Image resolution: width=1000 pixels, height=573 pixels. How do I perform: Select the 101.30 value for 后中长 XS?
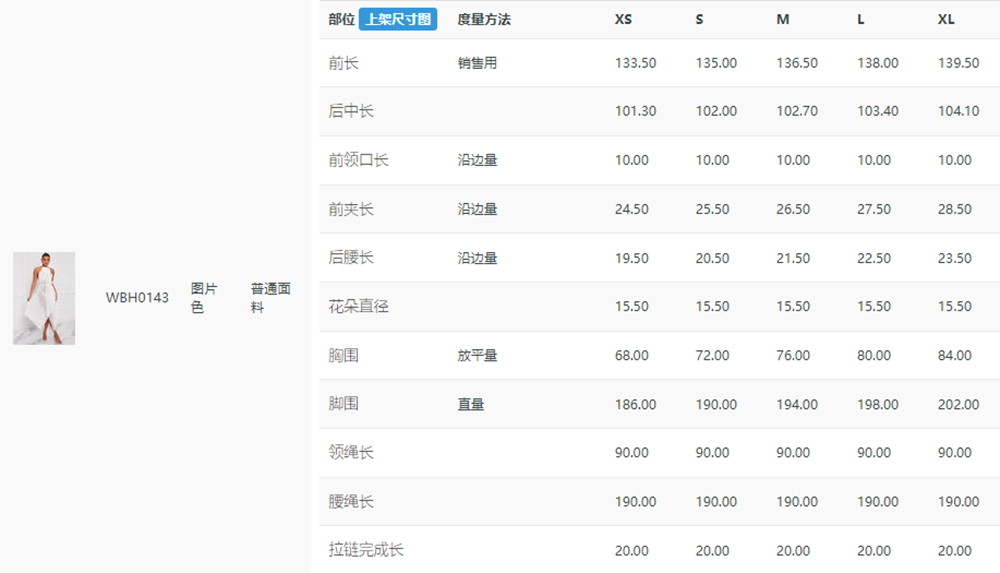coord(635,111)
